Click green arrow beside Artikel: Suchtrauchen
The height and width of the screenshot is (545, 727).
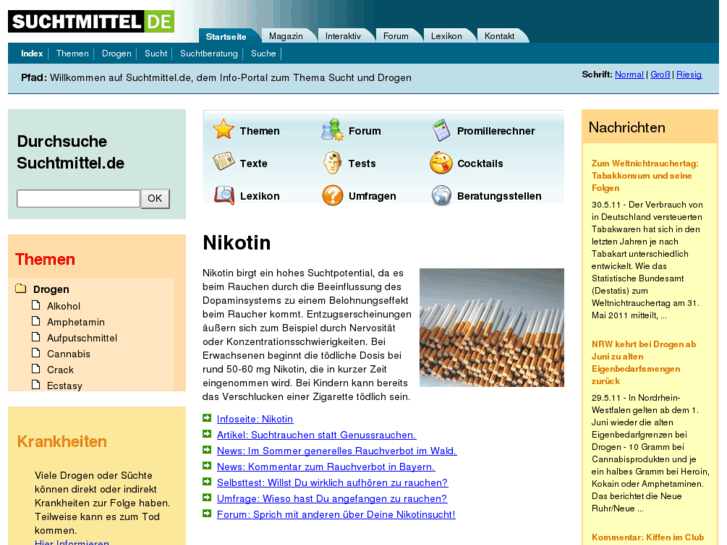tap(207, 434)
